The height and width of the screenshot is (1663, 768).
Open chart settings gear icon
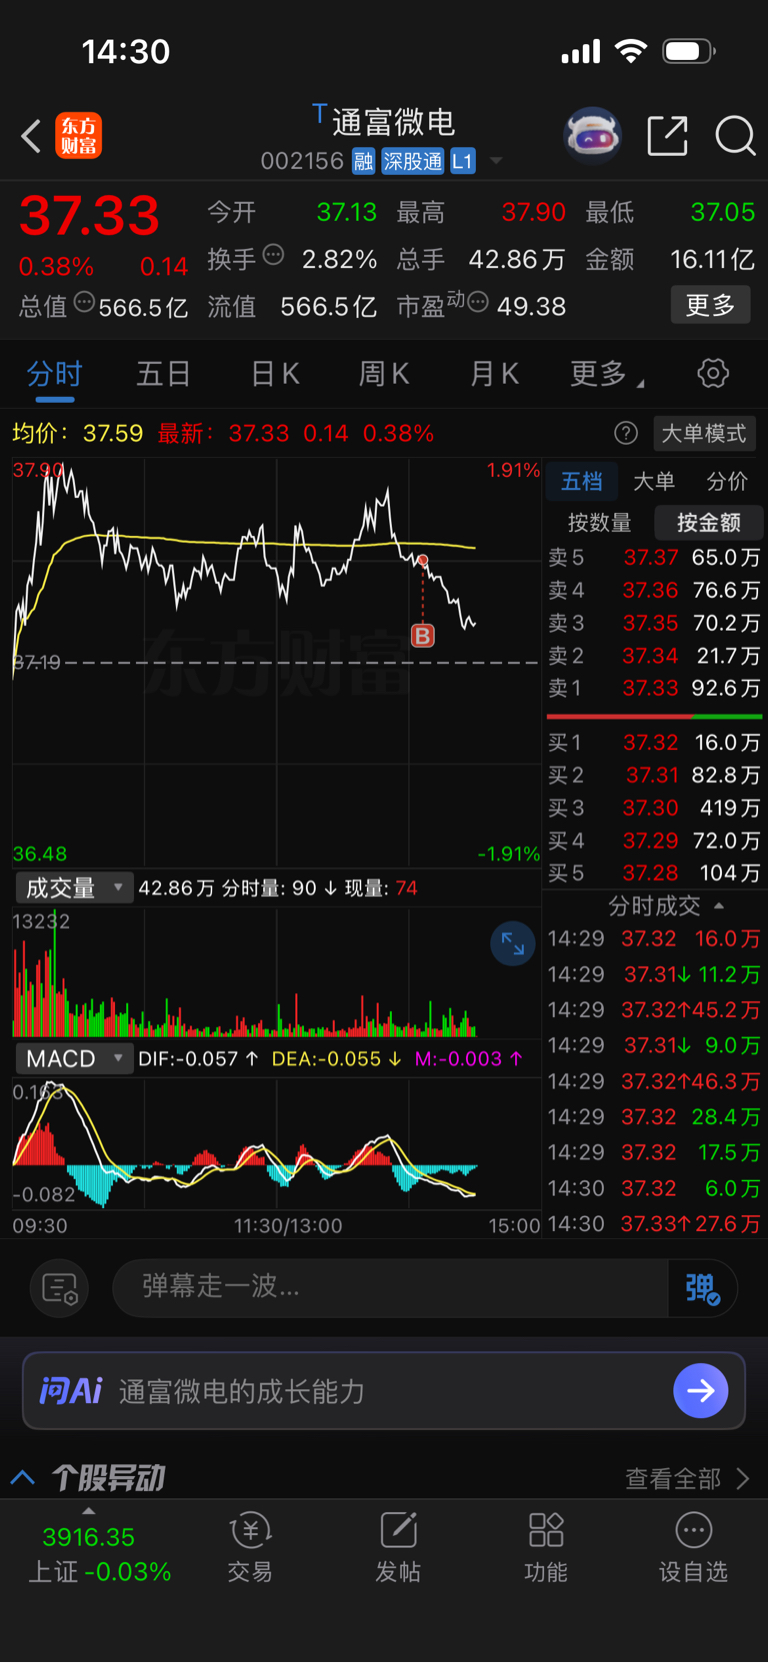point(713,374)
